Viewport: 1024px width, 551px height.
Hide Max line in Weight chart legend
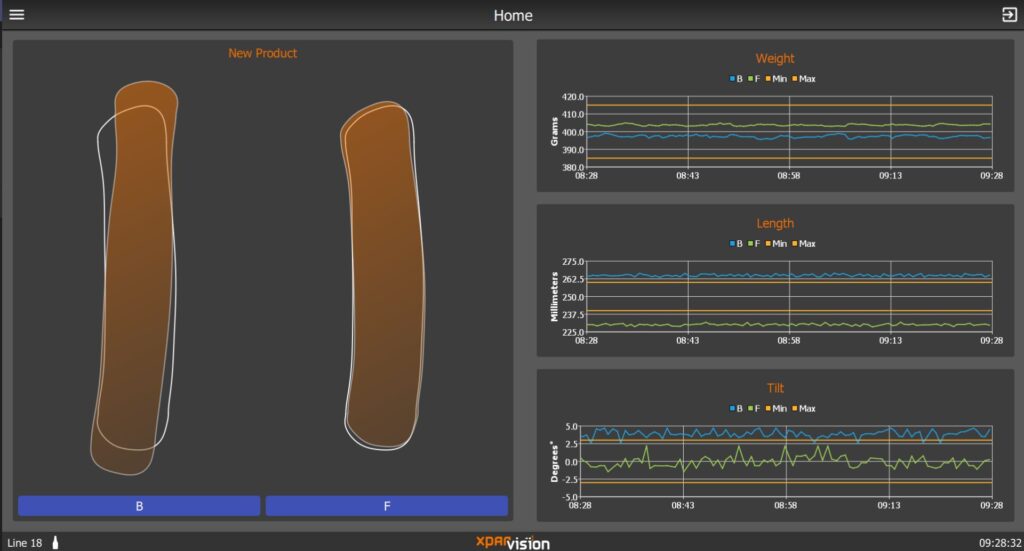tap(804, 78)
